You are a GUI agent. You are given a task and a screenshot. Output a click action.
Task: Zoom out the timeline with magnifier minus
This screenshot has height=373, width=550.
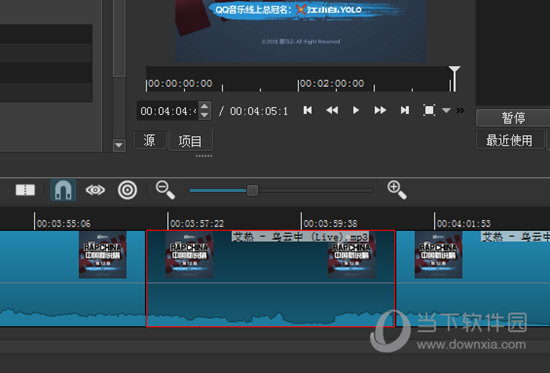165,190
